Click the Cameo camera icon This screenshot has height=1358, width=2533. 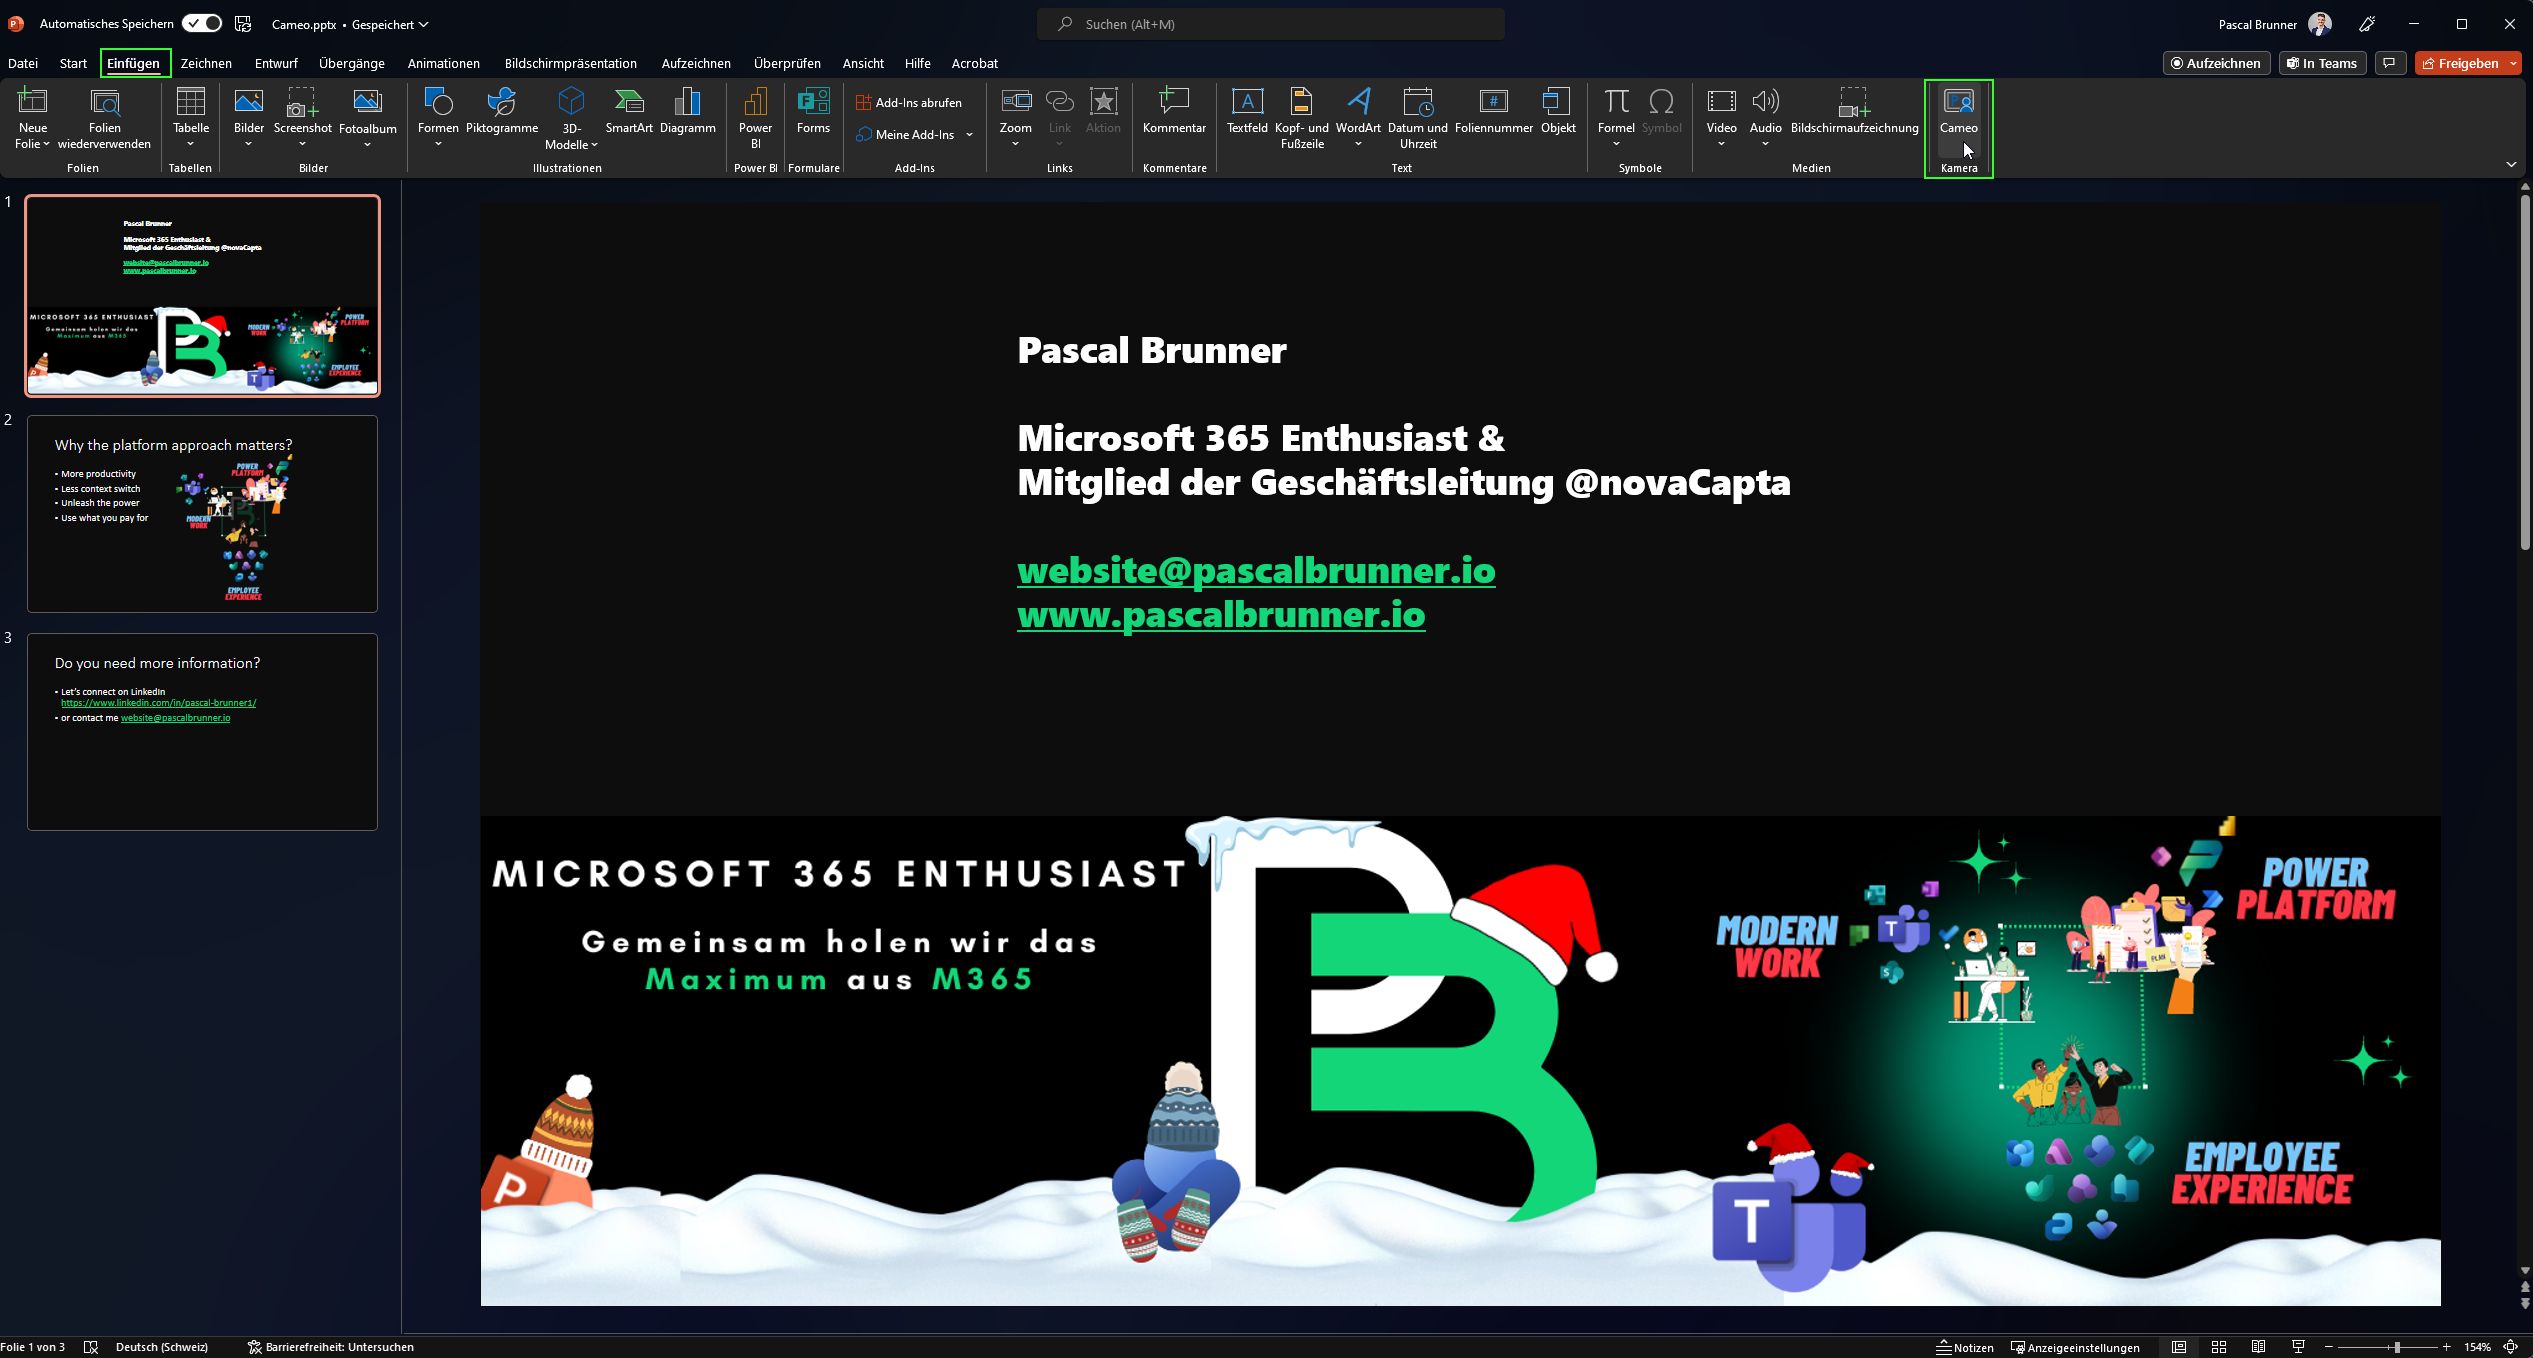click(x=1958, y=103)
